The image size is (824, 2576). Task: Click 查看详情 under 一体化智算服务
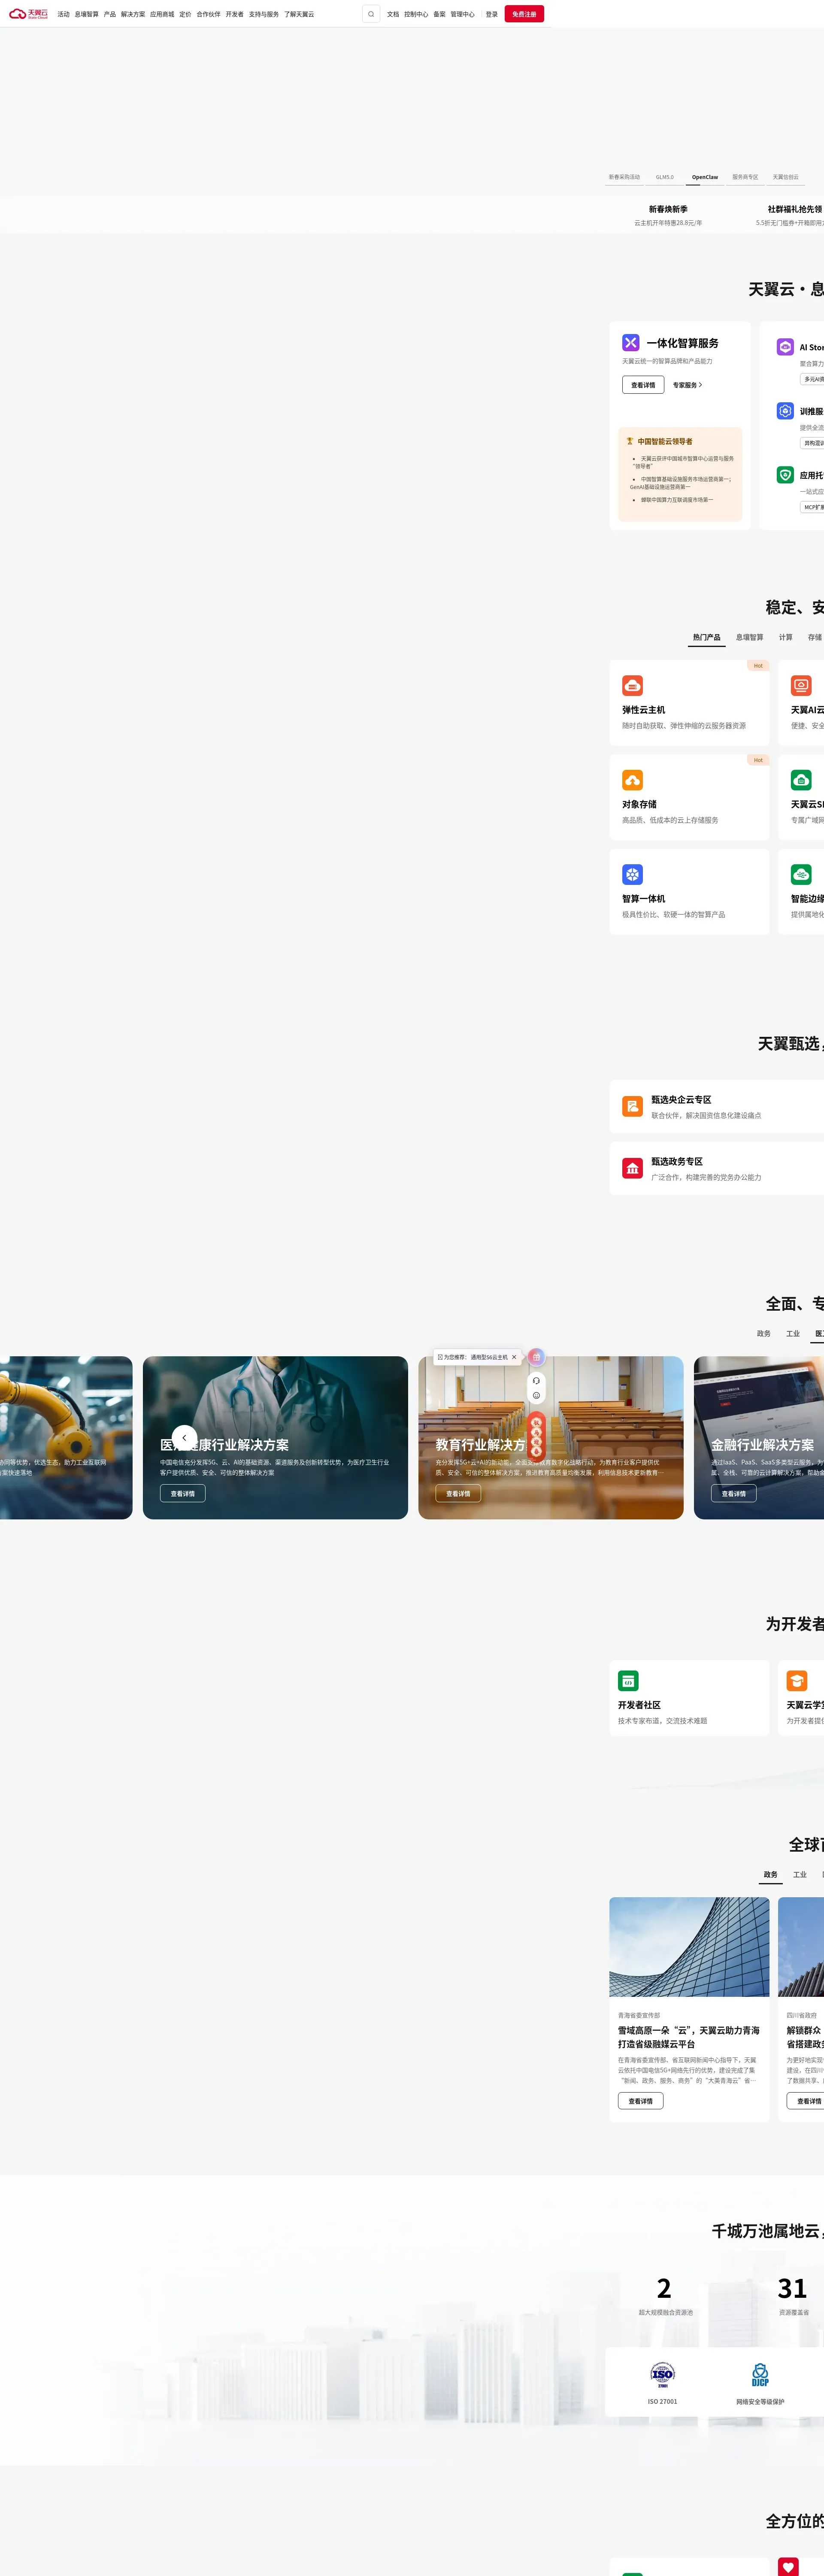(643, 385)
